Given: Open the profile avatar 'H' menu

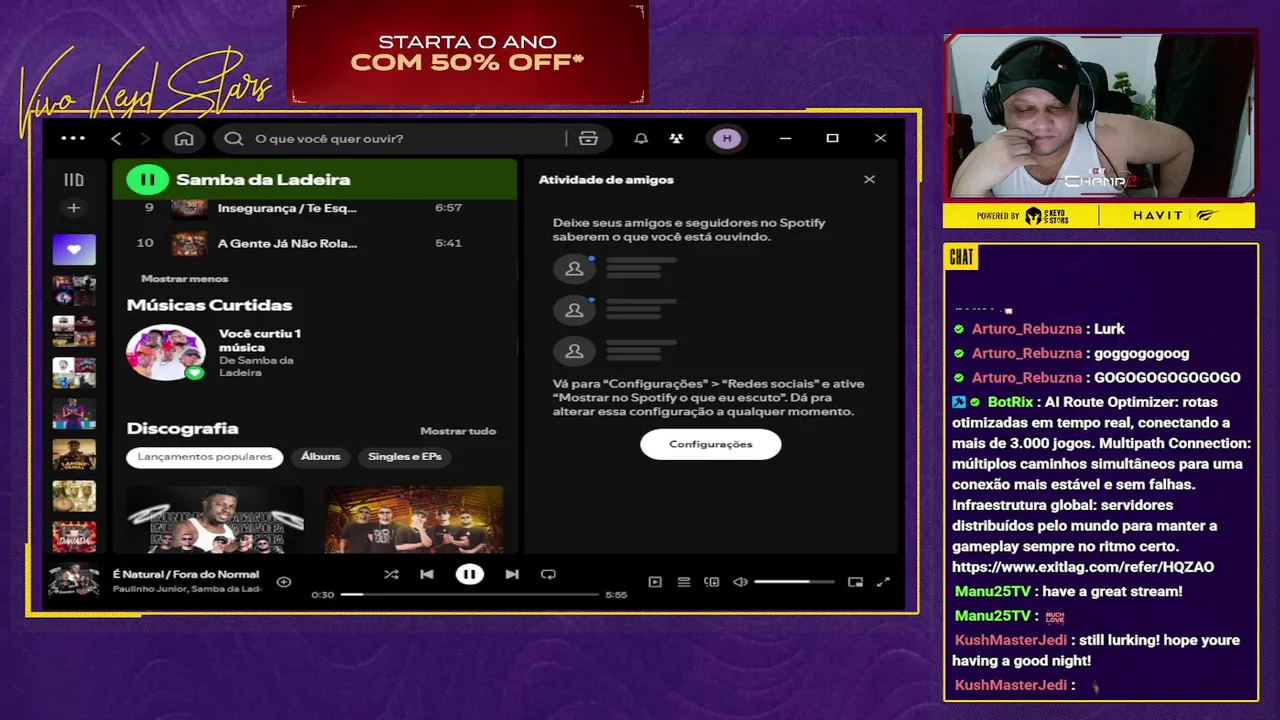Looking at the screenshot, I should pyautogui.click(x=727, y=139).
